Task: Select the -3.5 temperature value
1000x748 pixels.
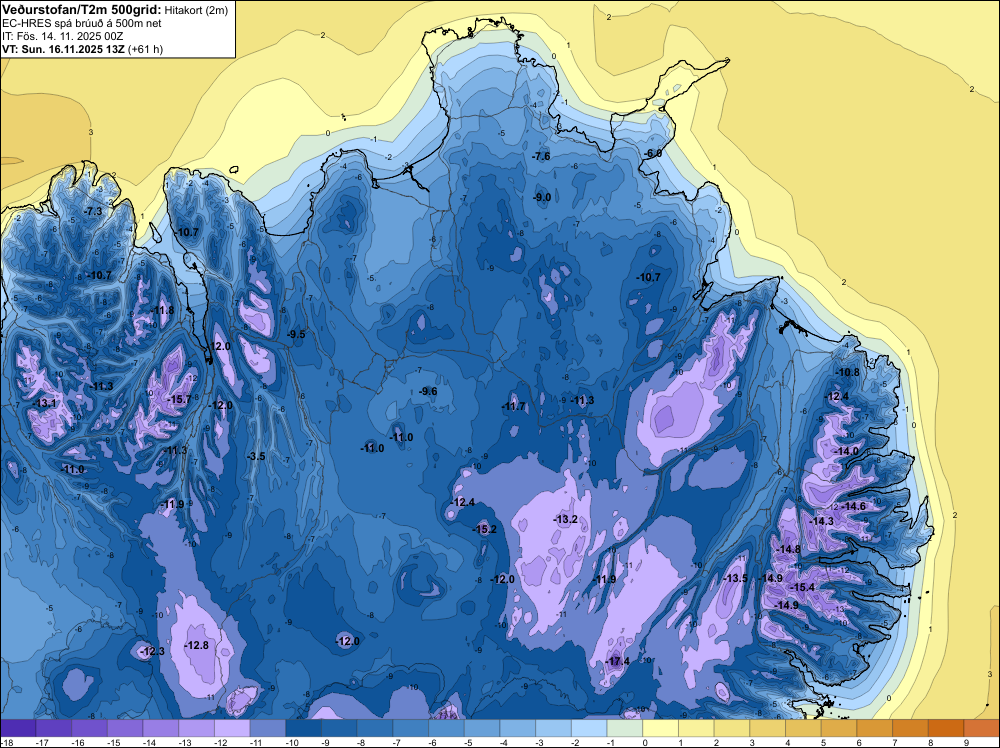Action: point(256,456)
